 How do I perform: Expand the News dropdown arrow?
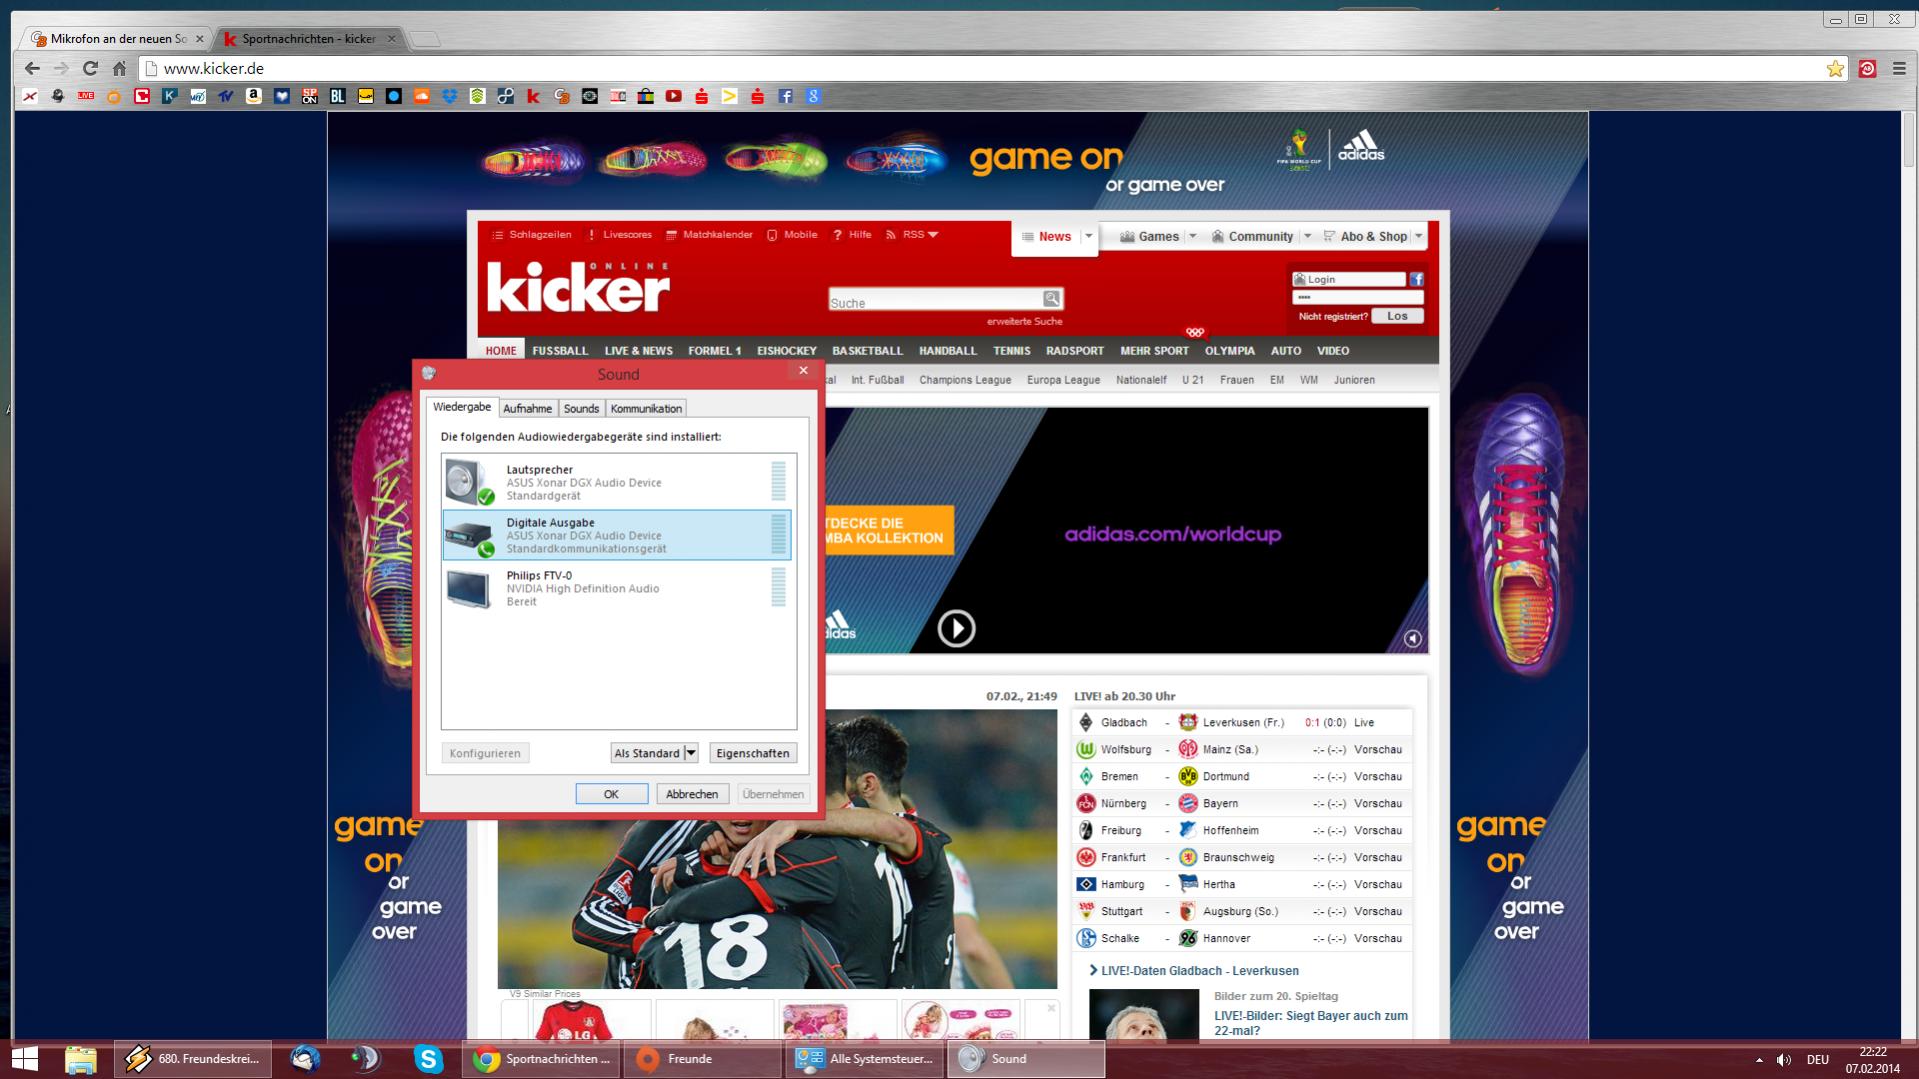[1088, 236]
